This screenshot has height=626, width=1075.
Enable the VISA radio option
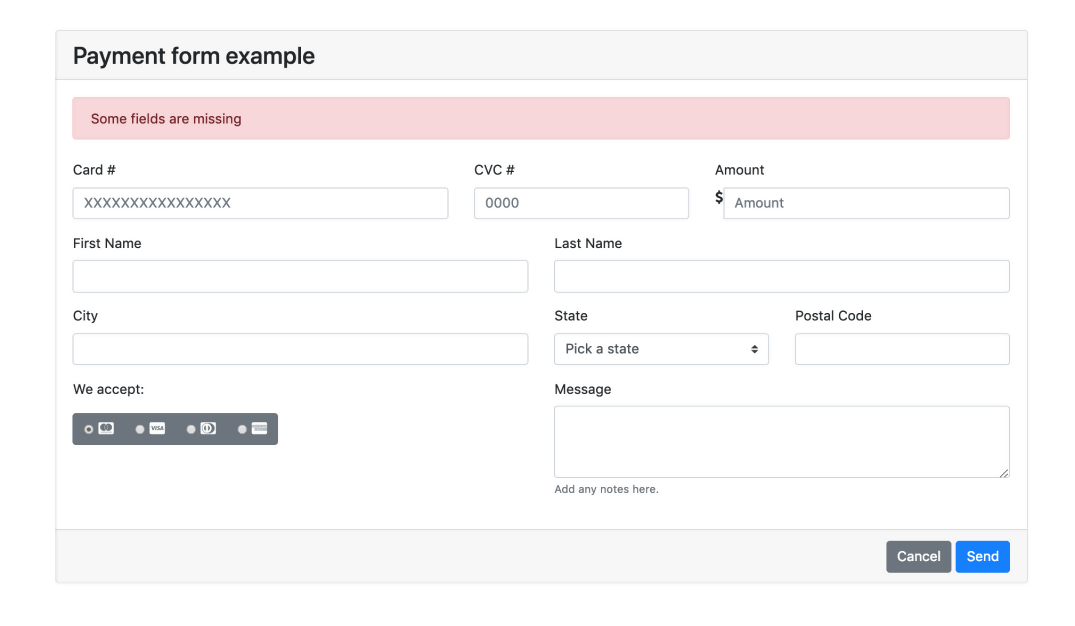click(x=140, y=428)
